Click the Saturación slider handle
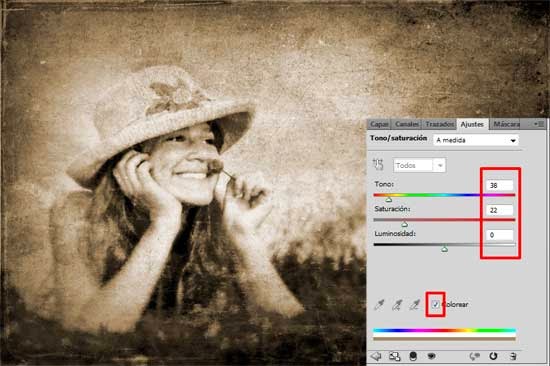 point(404,224)
